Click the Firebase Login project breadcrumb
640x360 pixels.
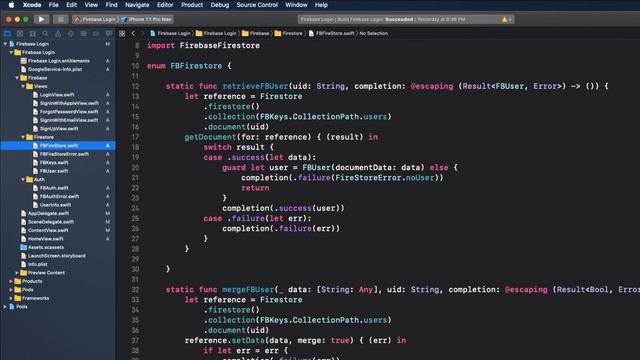(x=170, y=33)
